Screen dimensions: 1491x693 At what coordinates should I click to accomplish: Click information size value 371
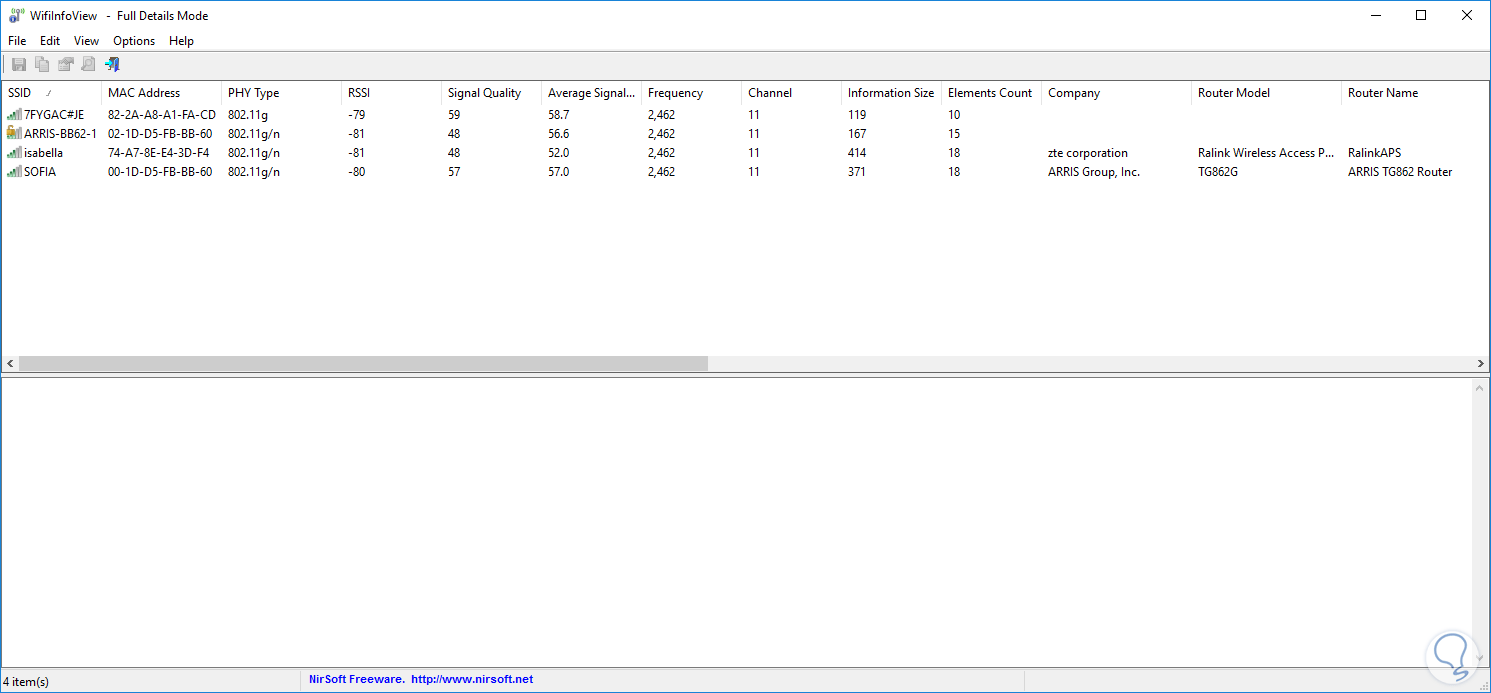(857, 172)
